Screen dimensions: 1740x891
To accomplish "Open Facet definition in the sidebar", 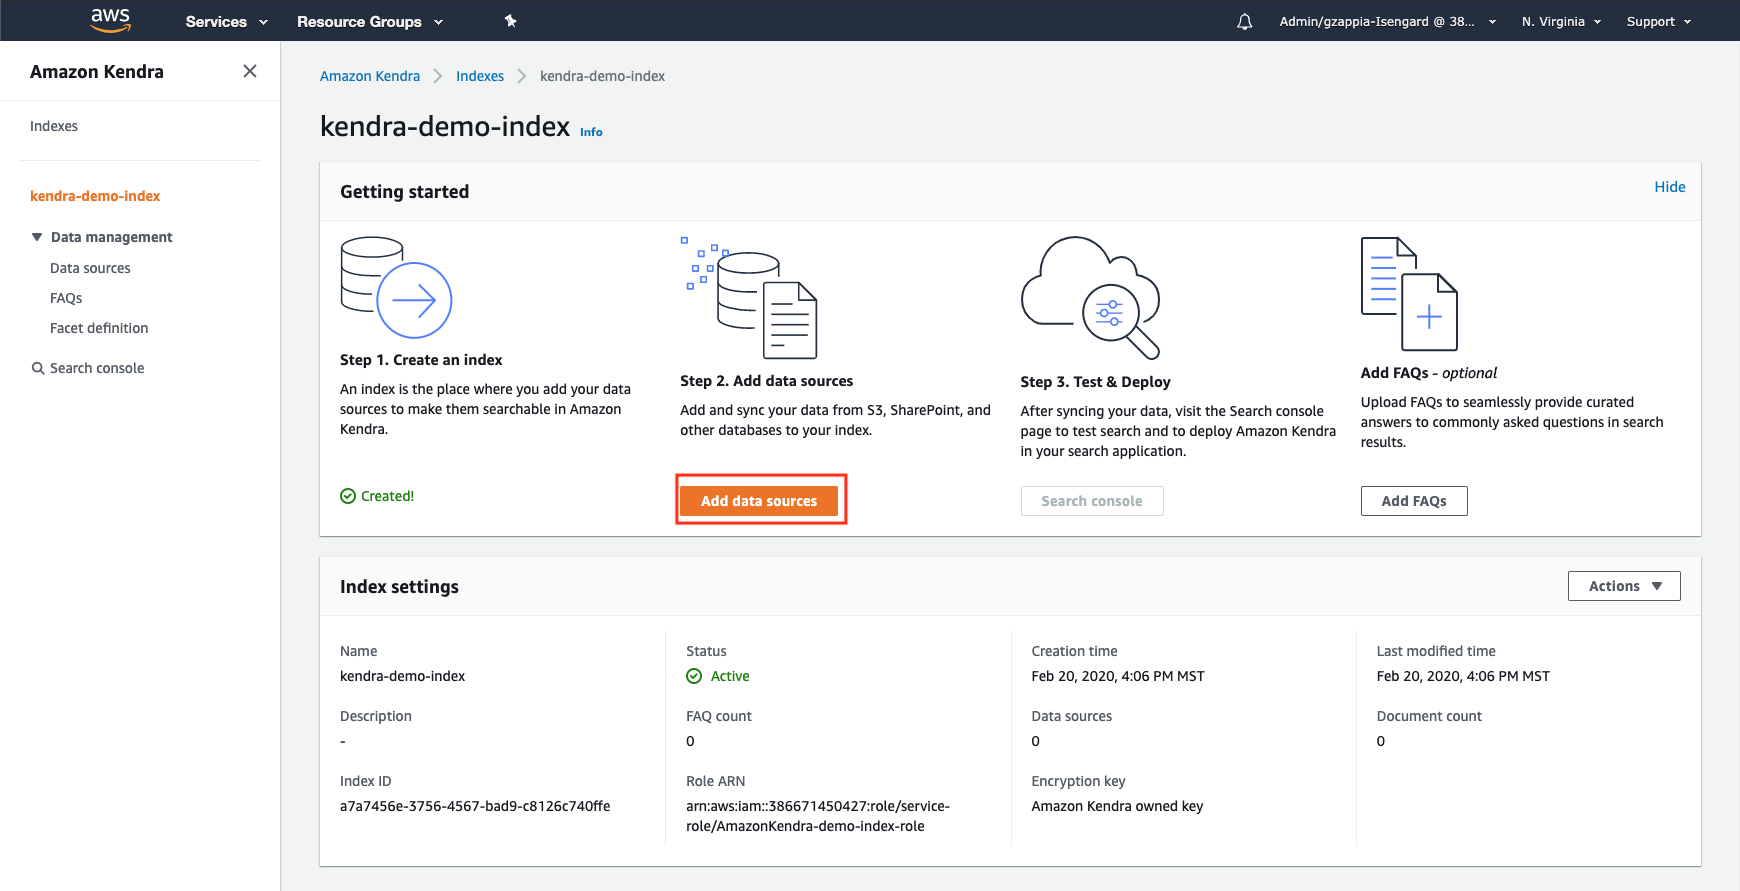I will tap(99, 328).
